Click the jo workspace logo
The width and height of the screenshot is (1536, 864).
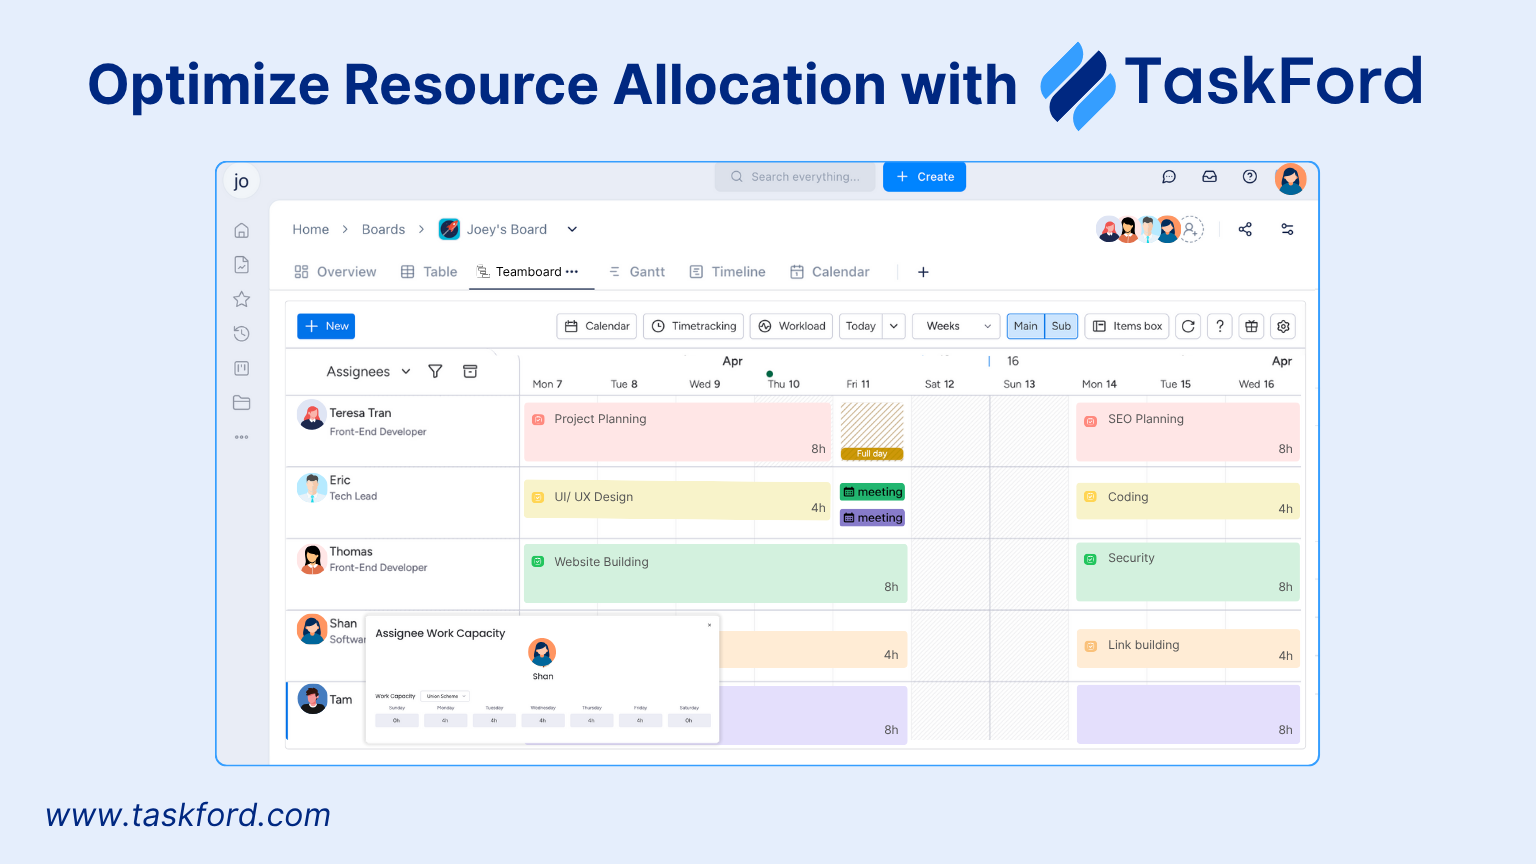(x=241, y=181)
